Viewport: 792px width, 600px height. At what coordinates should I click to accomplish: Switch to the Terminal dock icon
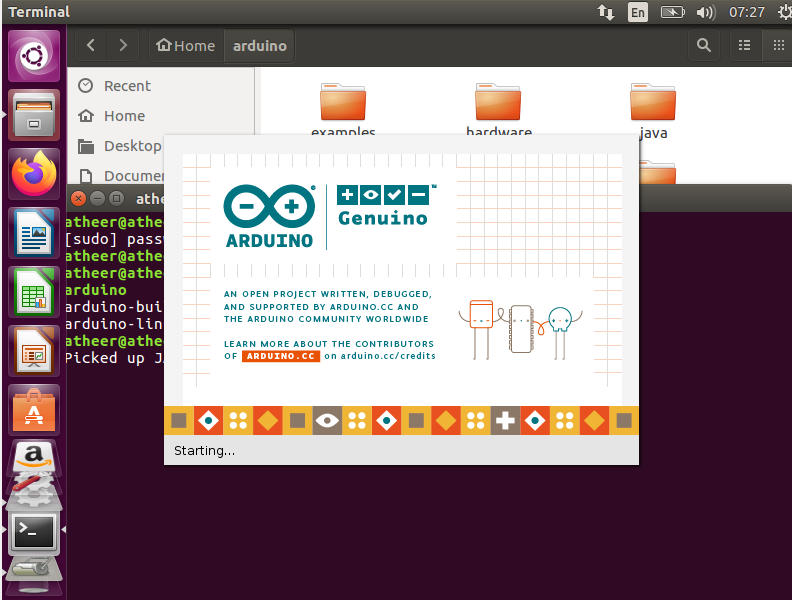(x=34, y=533)
